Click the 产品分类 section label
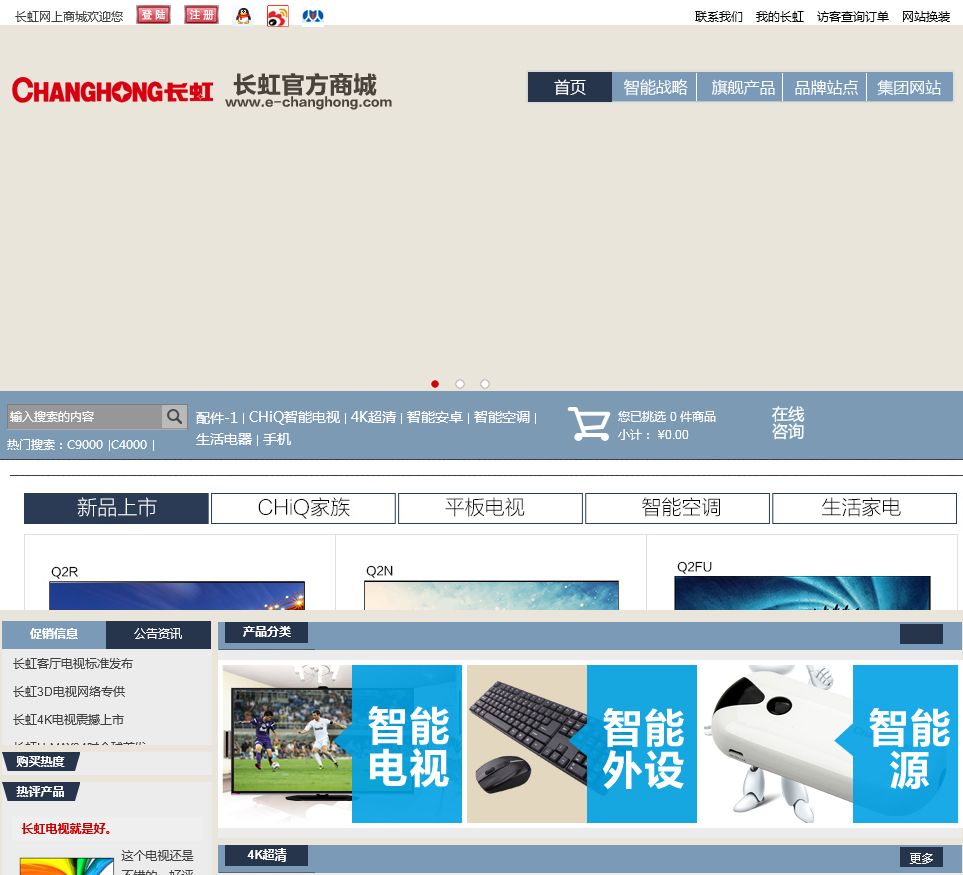This screenshot has height=875, width=963. tap(267, 632)
